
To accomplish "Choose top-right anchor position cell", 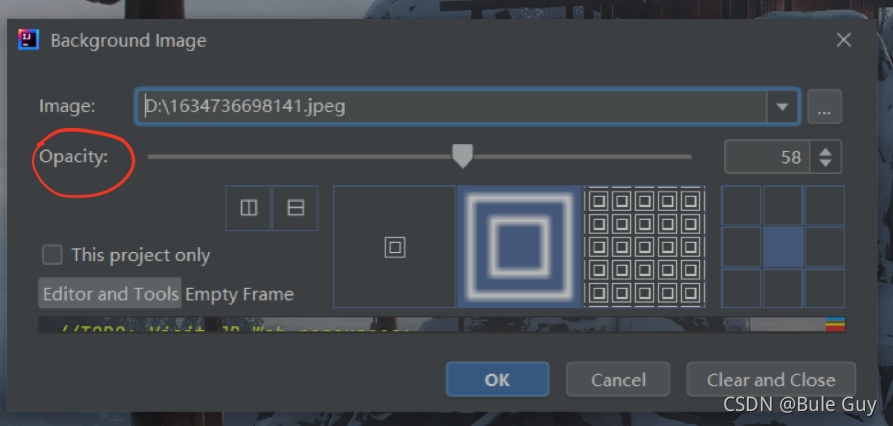I will pos(825,206).
